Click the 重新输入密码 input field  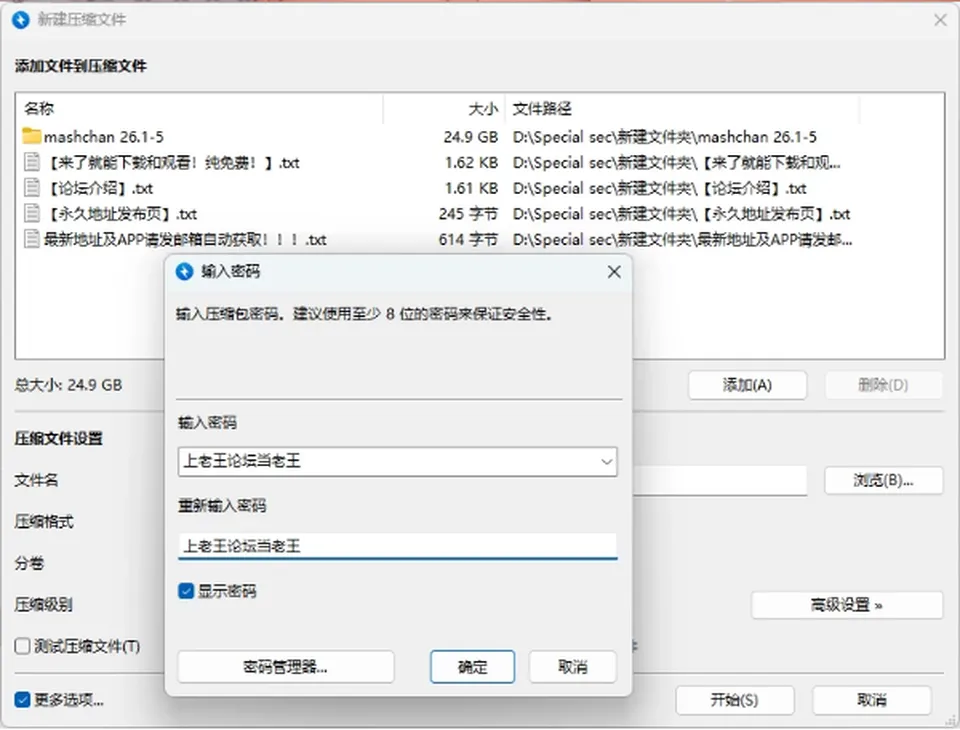point(397,546)
